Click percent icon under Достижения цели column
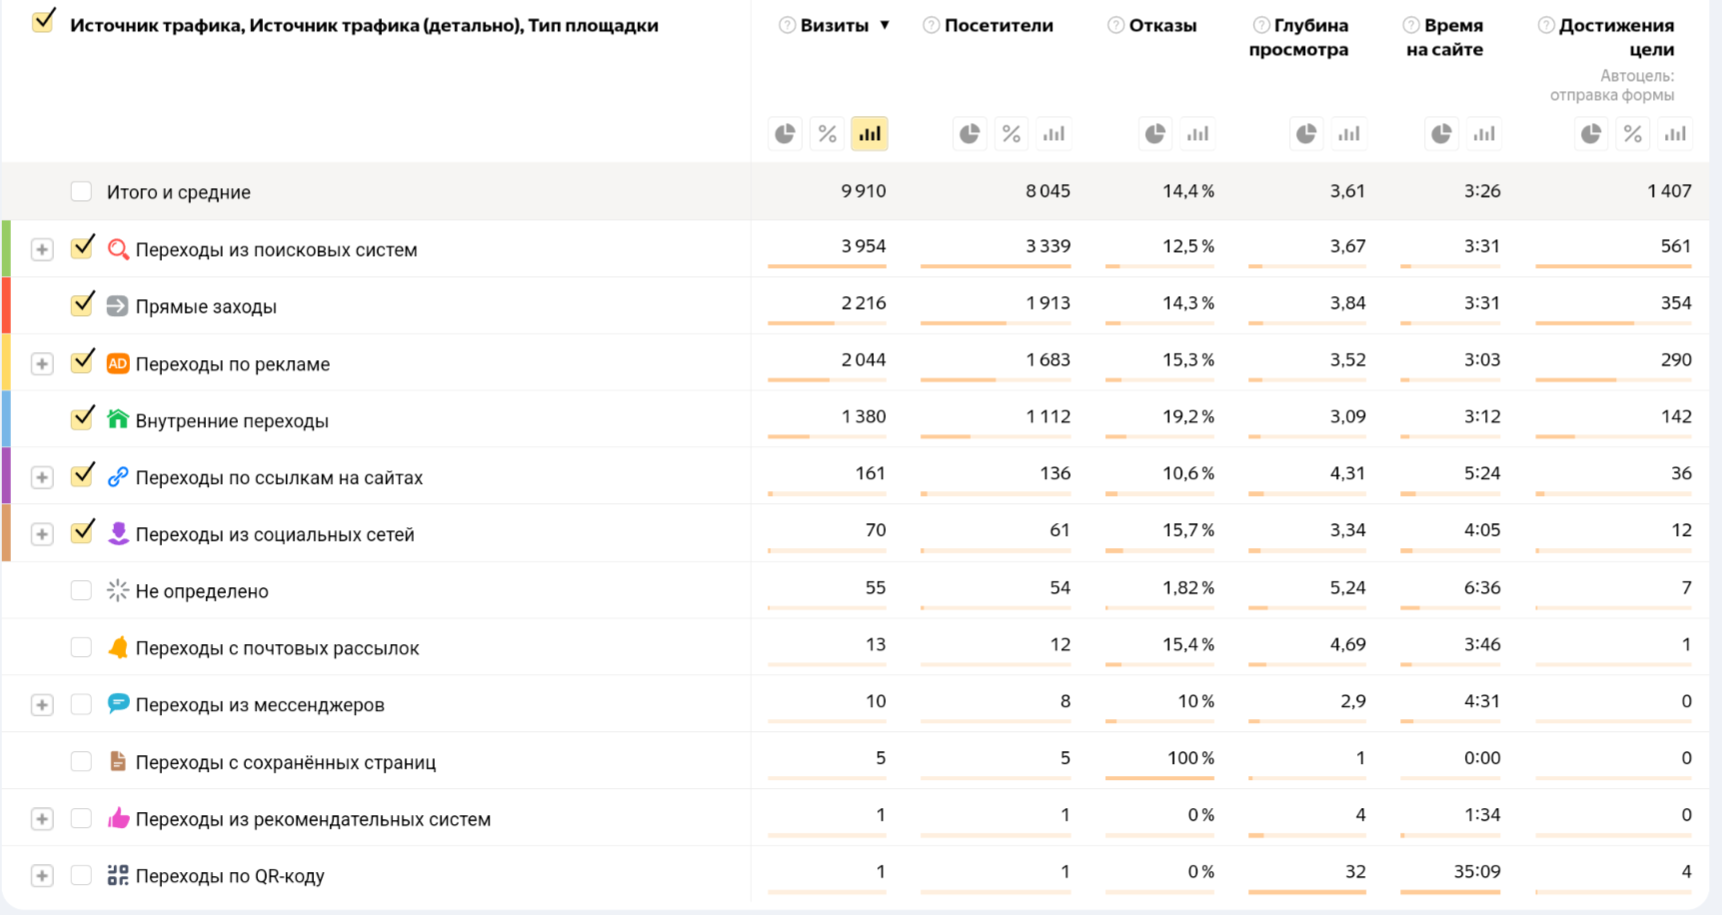 (1632, 134)
